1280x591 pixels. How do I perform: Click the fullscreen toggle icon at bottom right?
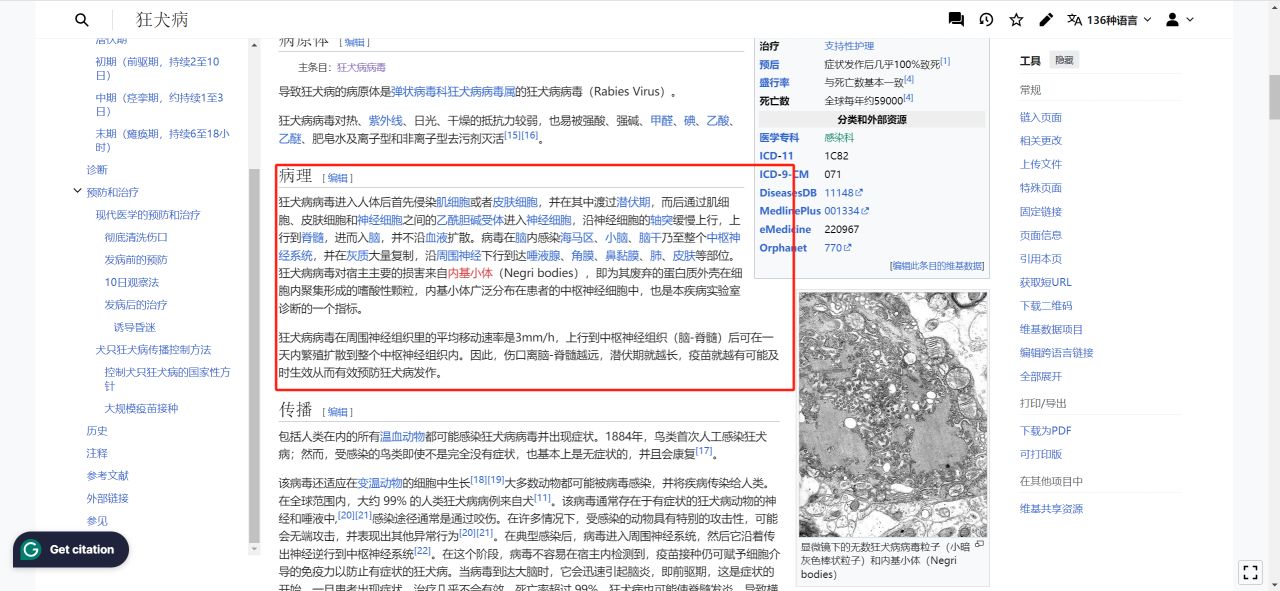1249,572
